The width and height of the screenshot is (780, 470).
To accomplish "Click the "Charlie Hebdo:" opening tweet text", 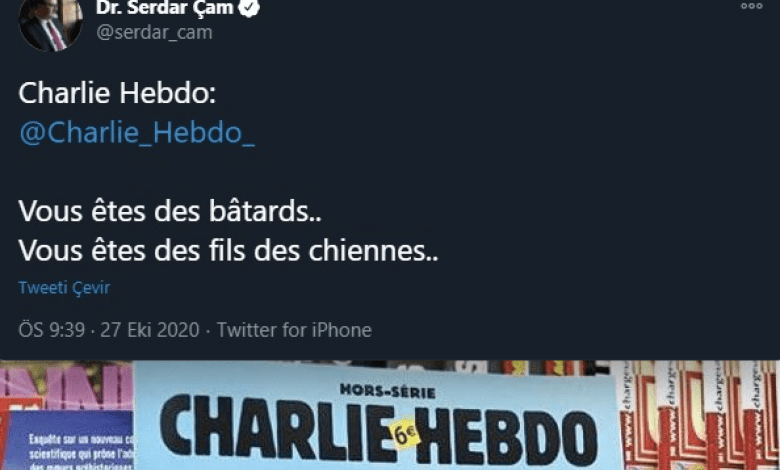I will pos(117,93).
